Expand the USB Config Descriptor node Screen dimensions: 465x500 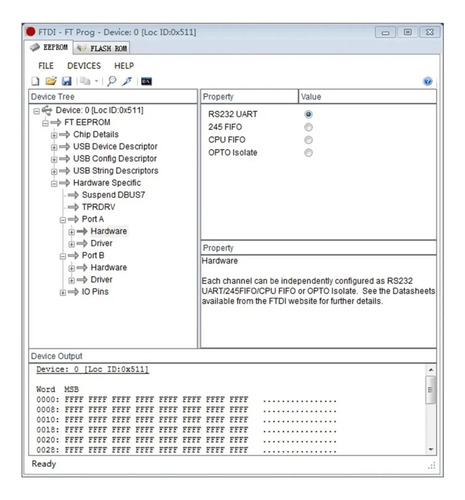click(54, 159)
